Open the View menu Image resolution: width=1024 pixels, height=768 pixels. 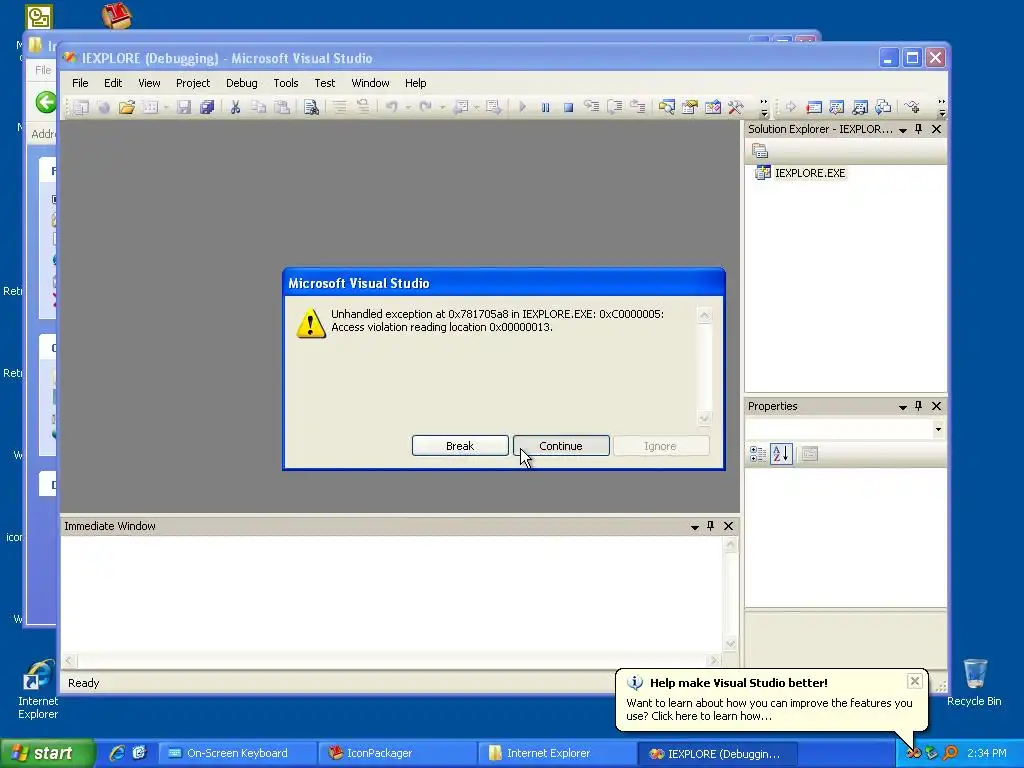149,83
